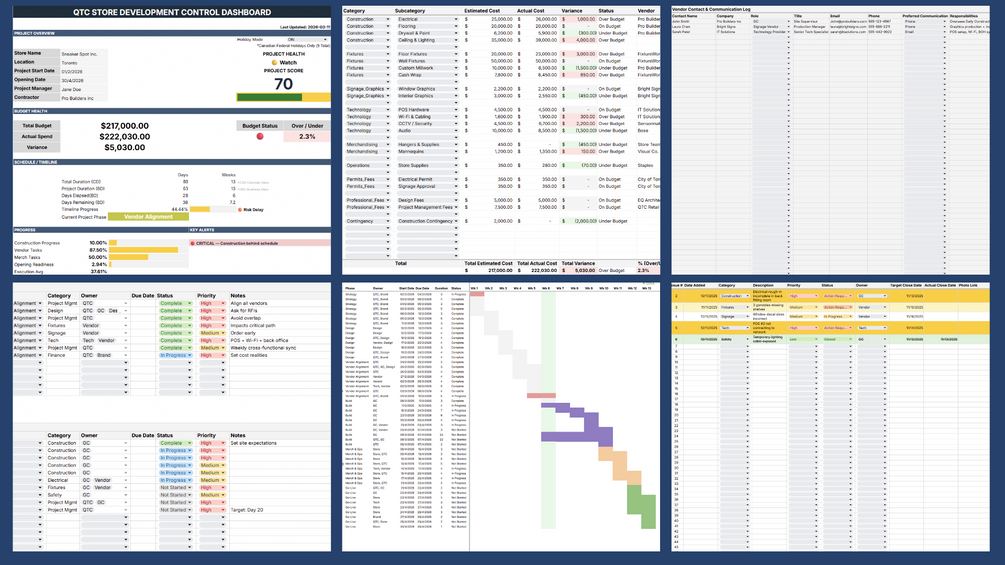This screenshot has width=1005, height=565.
Task: Select the Total Budget amount $217,000.00
Action: click(124, 126)
